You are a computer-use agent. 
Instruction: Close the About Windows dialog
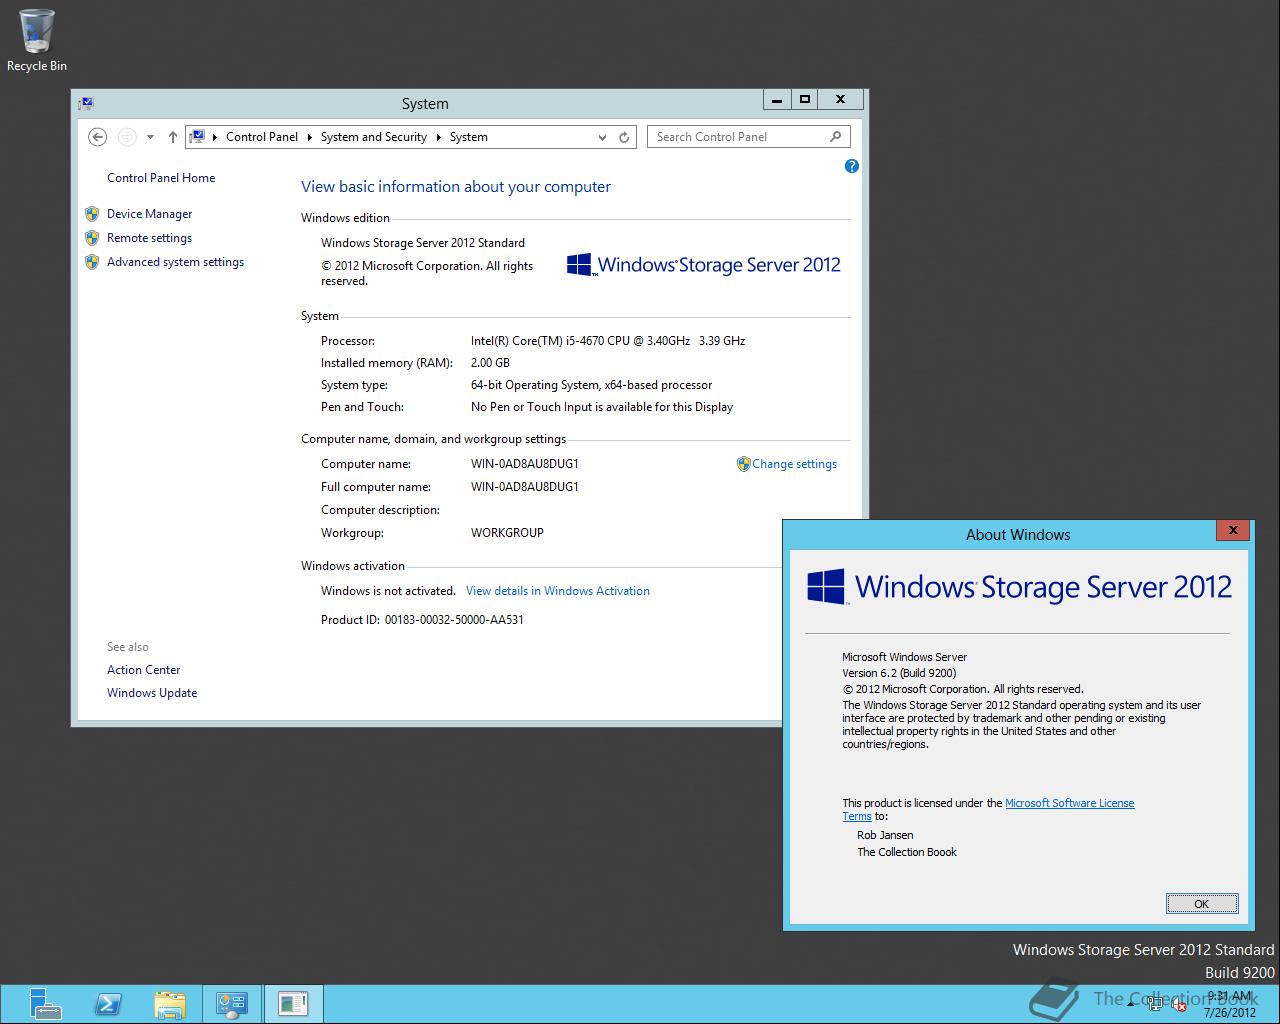click(x=1233, y=530)
